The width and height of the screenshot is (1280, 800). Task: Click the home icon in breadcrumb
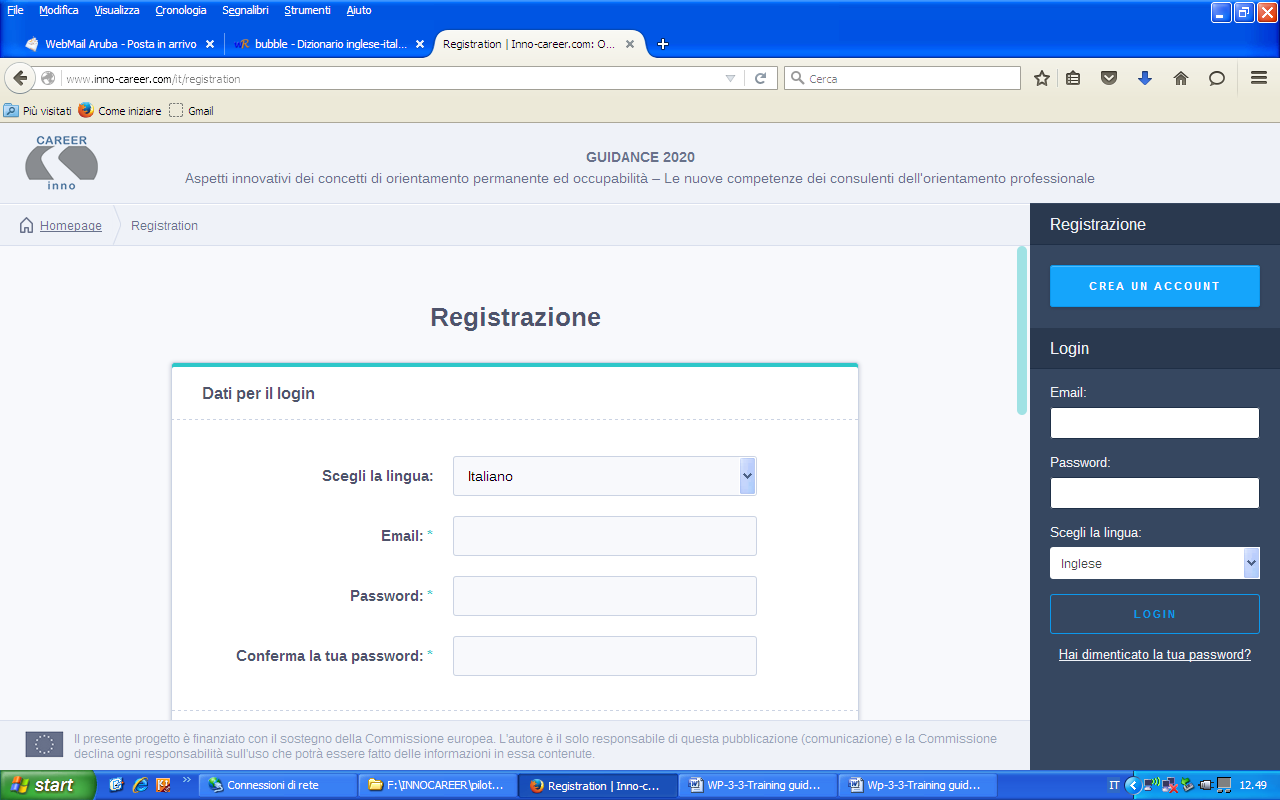pyautogui.click(x=27, y=225)
